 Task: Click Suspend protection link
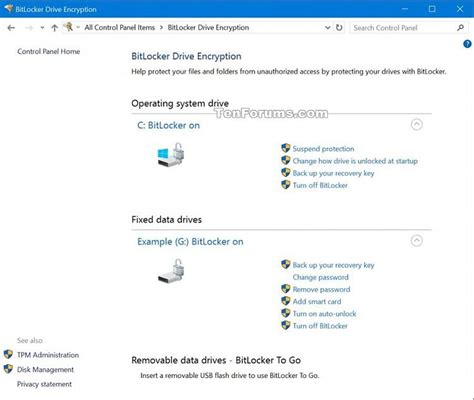323,149
